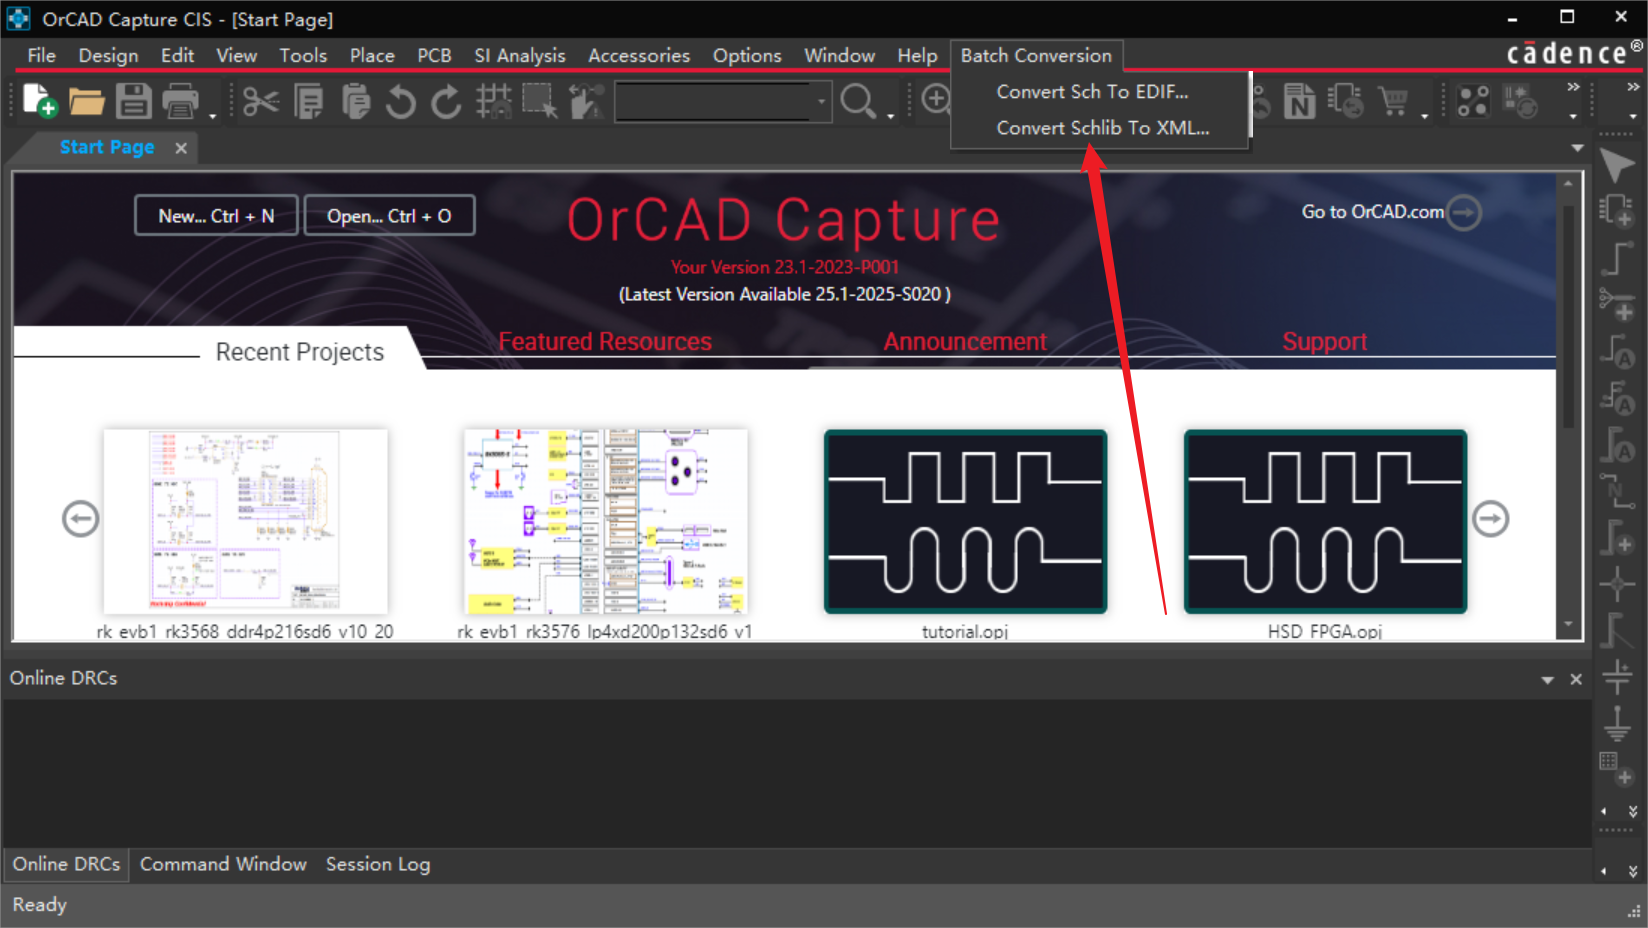Toggle the snap to grid icon
This screenshot has width=1648, height=928.
[x=494, y=101]
